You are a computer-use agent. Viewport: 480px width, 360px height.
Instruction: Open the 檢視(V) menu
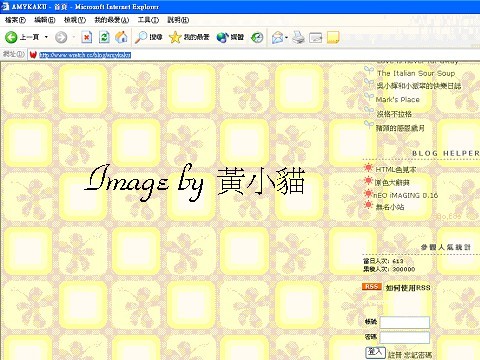click(x=75, y=20)
